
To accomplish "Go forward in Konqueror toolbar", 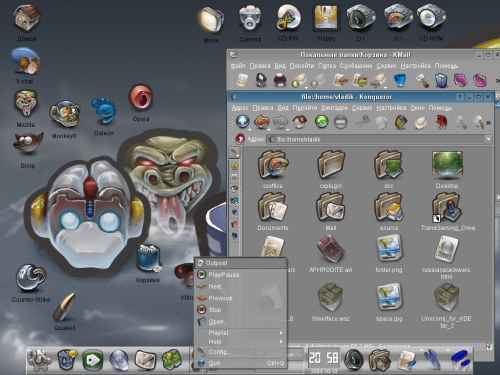I will (280, 122).
